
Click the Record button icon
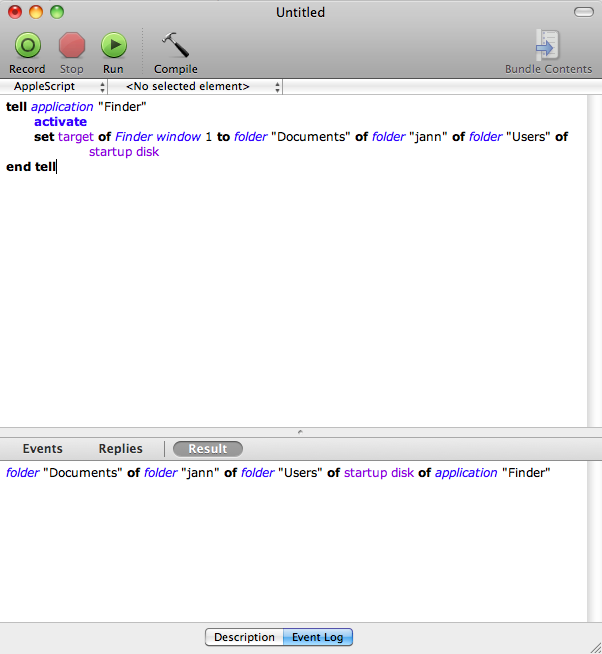click(x=27, y=45)
